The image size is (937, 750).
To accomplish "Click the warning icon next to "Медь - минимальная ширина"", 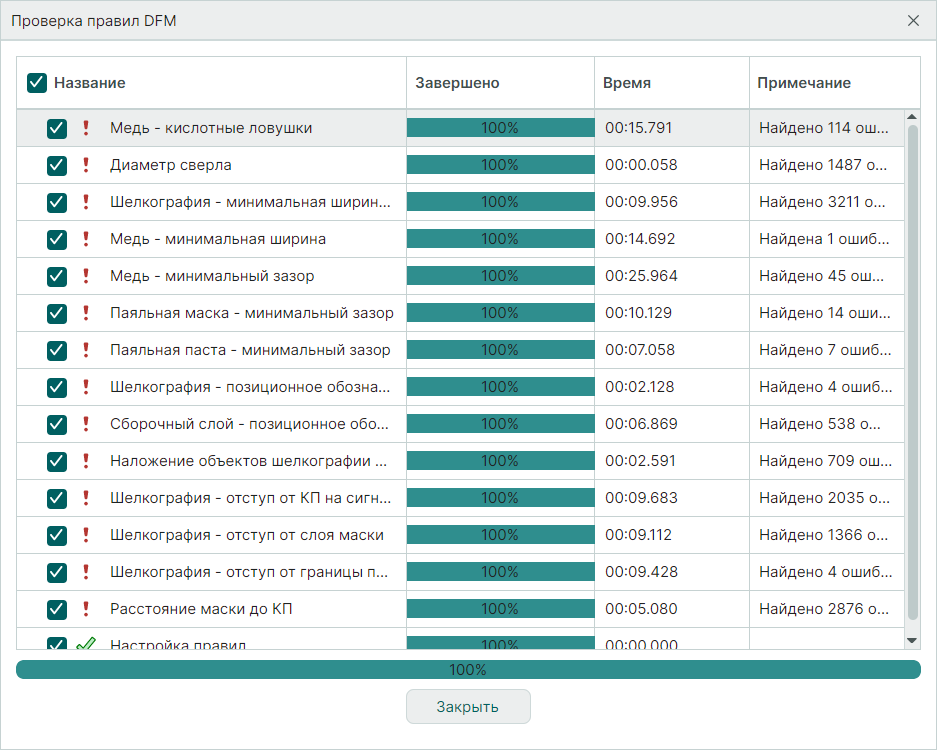I will [x=86, y=239].
